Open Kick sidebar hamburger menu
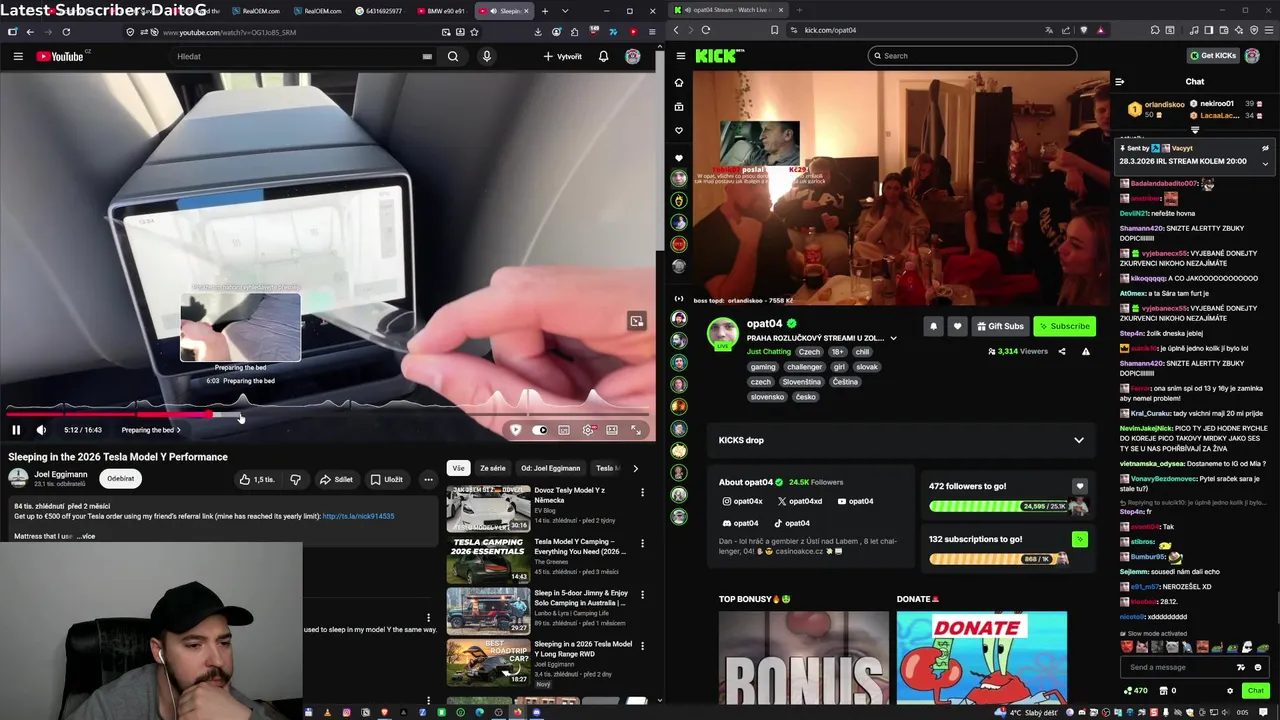The width and height of the screenshot is (1280, 720). pos(680,56)
